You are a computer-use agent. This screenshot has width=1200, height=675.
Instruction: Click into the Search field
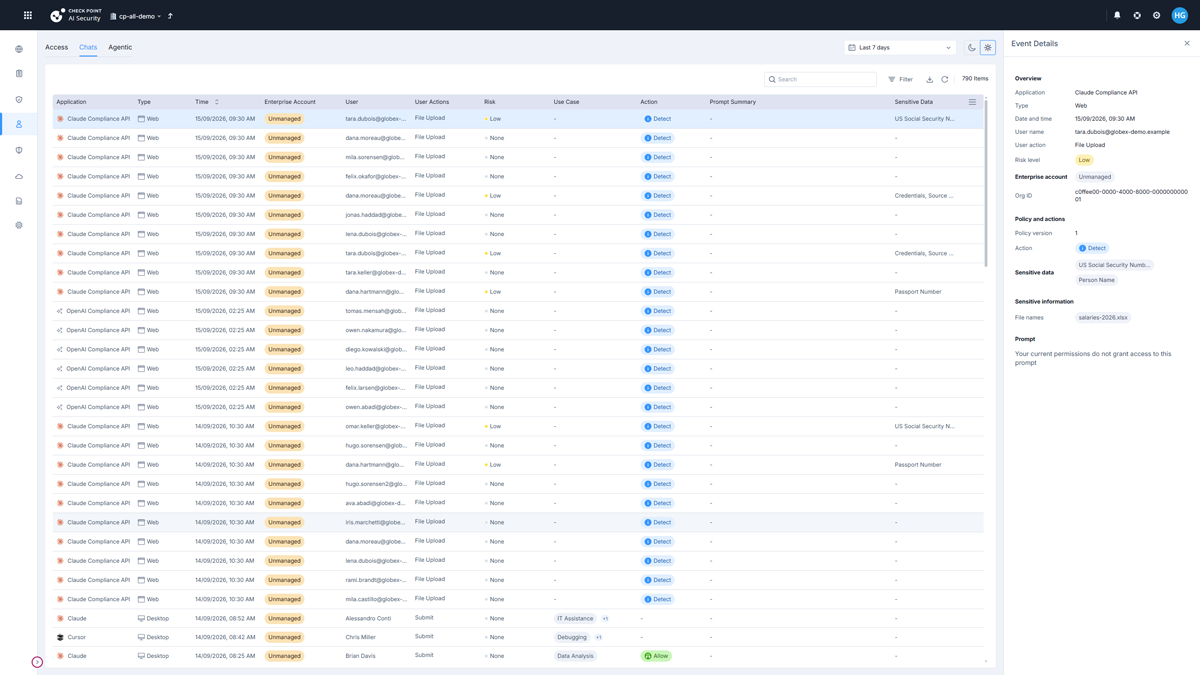[820, 79]
